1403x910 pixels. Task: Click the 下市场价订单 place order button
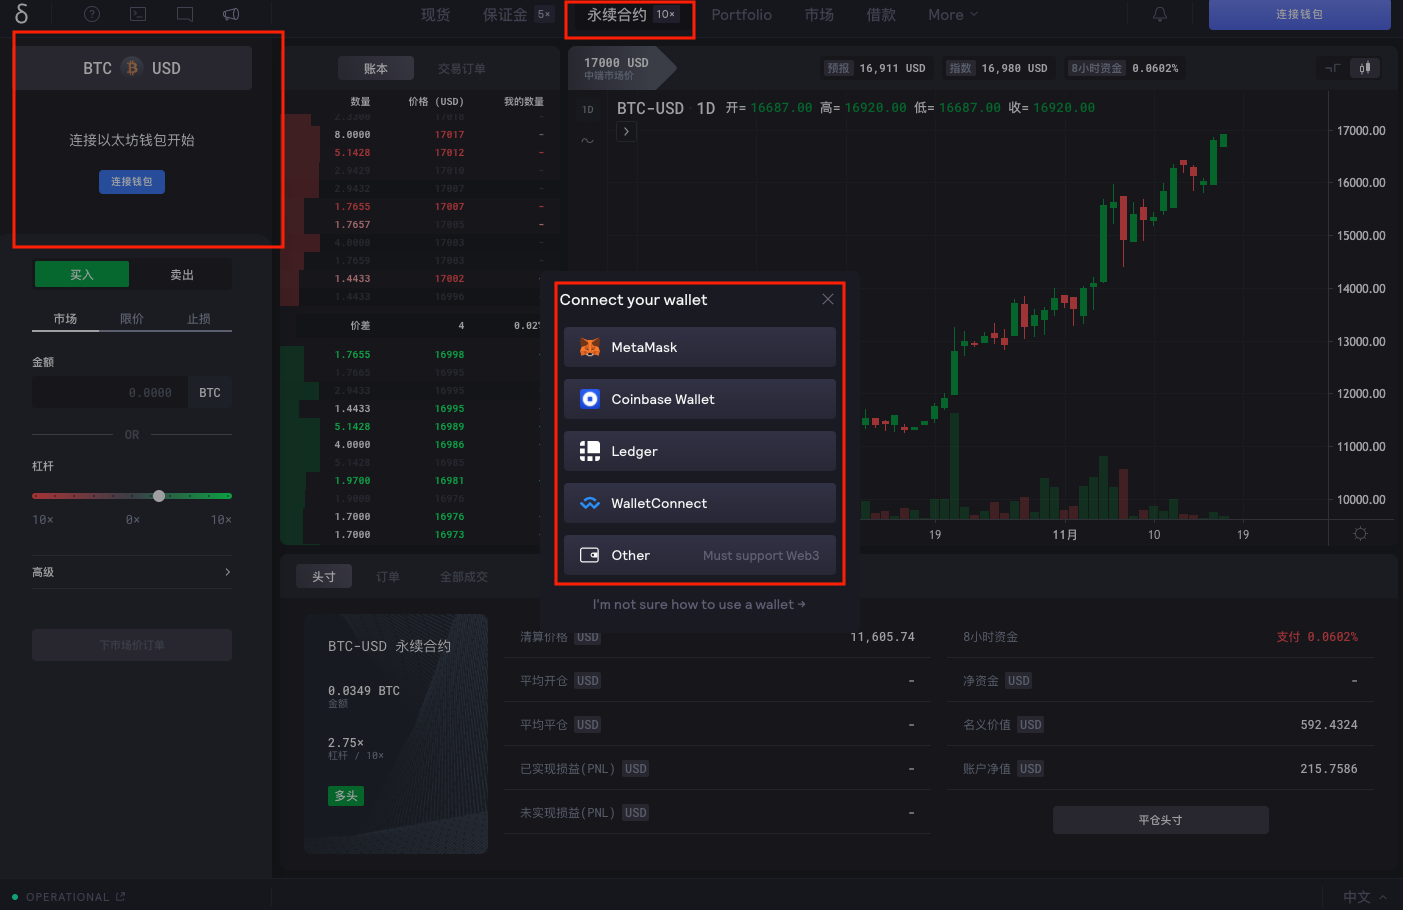click(132, 645)
